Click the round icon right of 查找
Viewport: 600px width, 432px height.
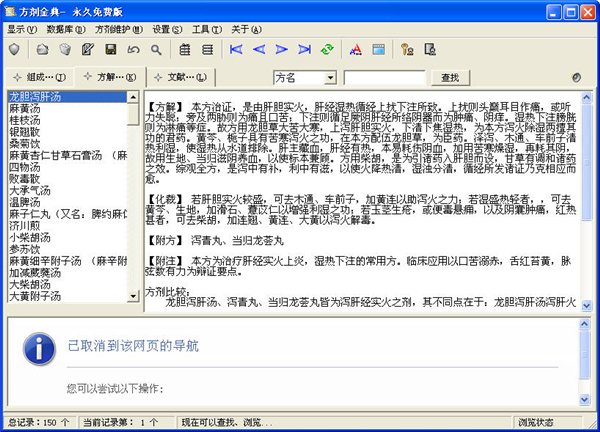pos(576,78)
